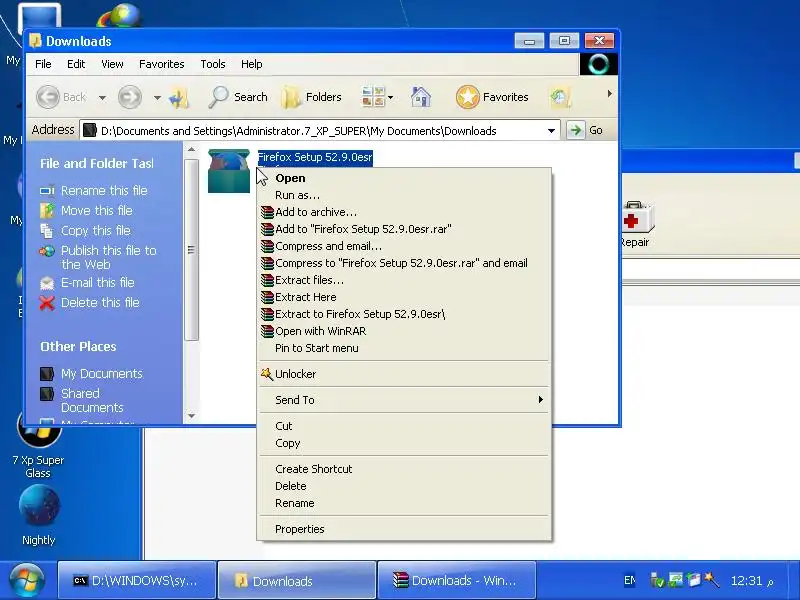
Task: Open the Favorites star toolbar button
Action: tap(492, 97)
